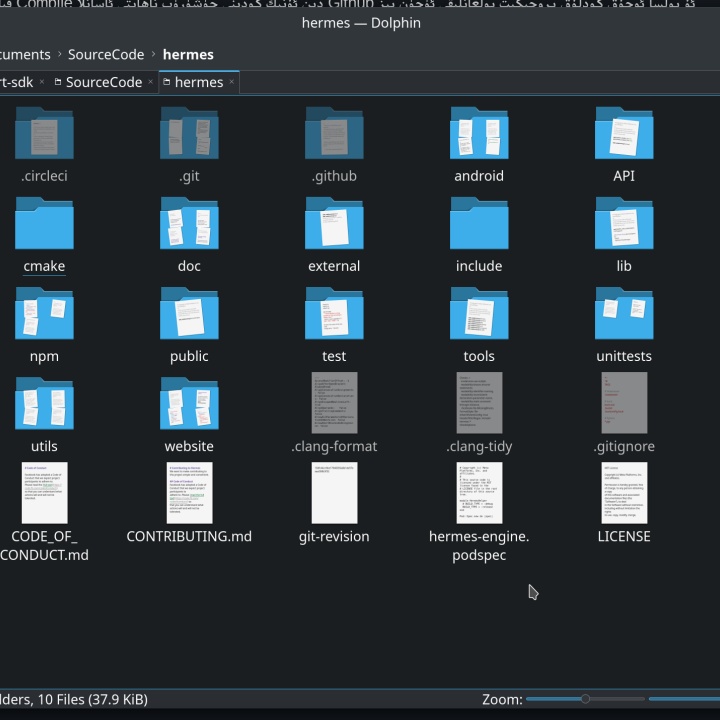Select the CODE_OF_CONDUCT.md file

click(44, 493)
